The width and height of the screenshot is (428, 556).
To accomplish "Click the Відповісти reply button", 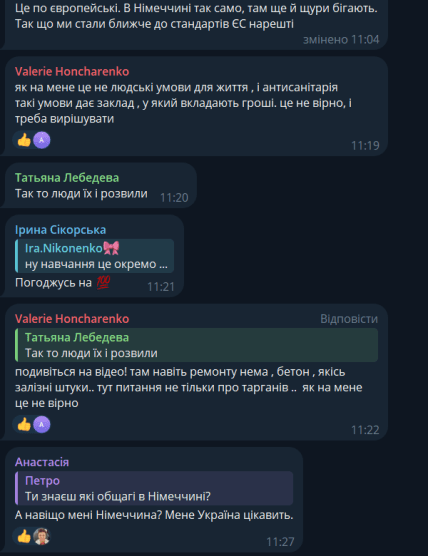I will (349, 319).
